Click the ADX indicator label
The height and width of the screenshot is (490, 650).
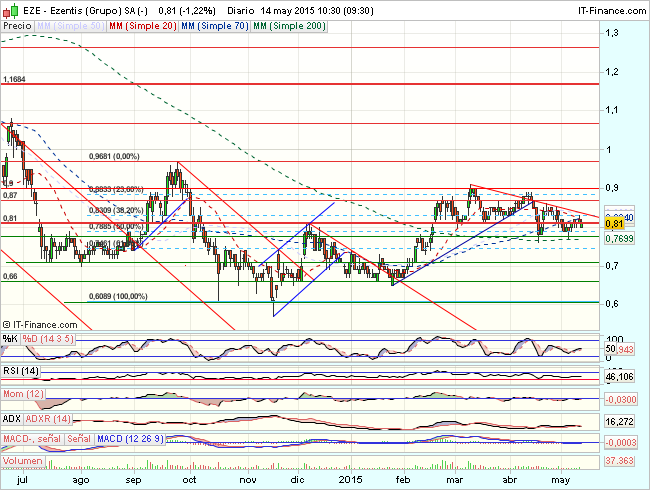(x=12, y=419)
